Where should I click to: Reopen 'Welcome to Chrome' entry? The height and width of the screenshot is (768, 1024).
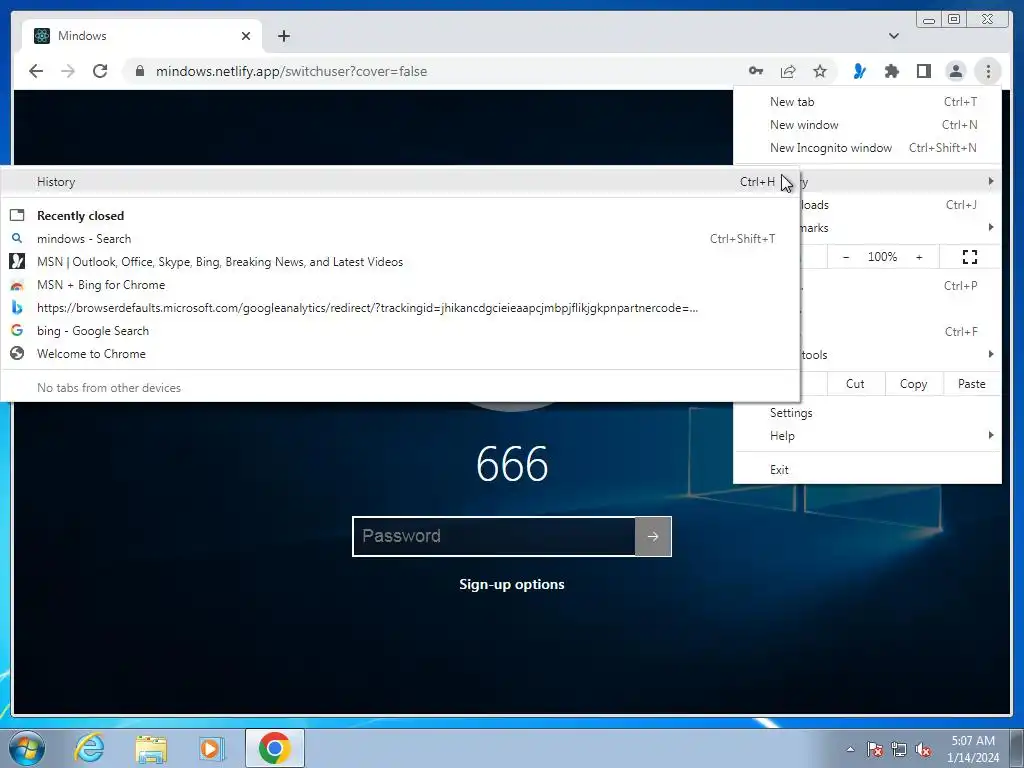point(400,353)
